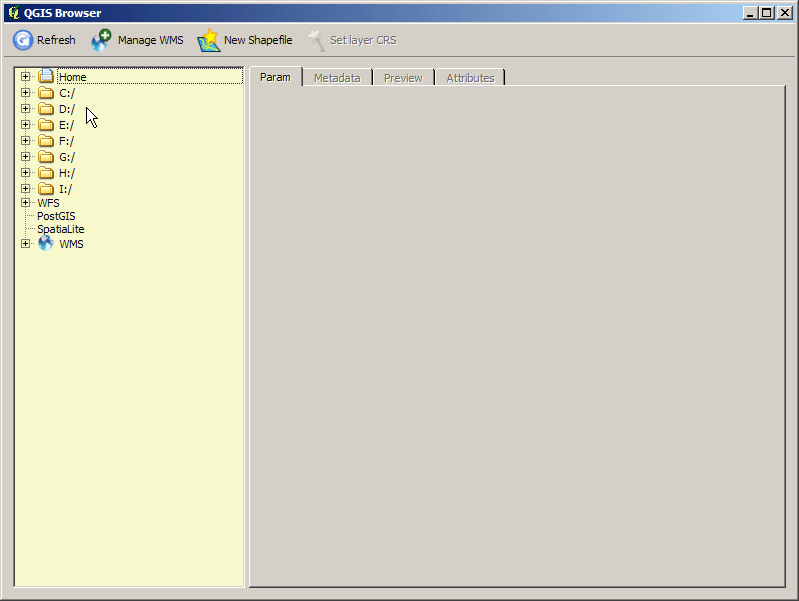Expand the WFS tree node

tap(25, 203)
